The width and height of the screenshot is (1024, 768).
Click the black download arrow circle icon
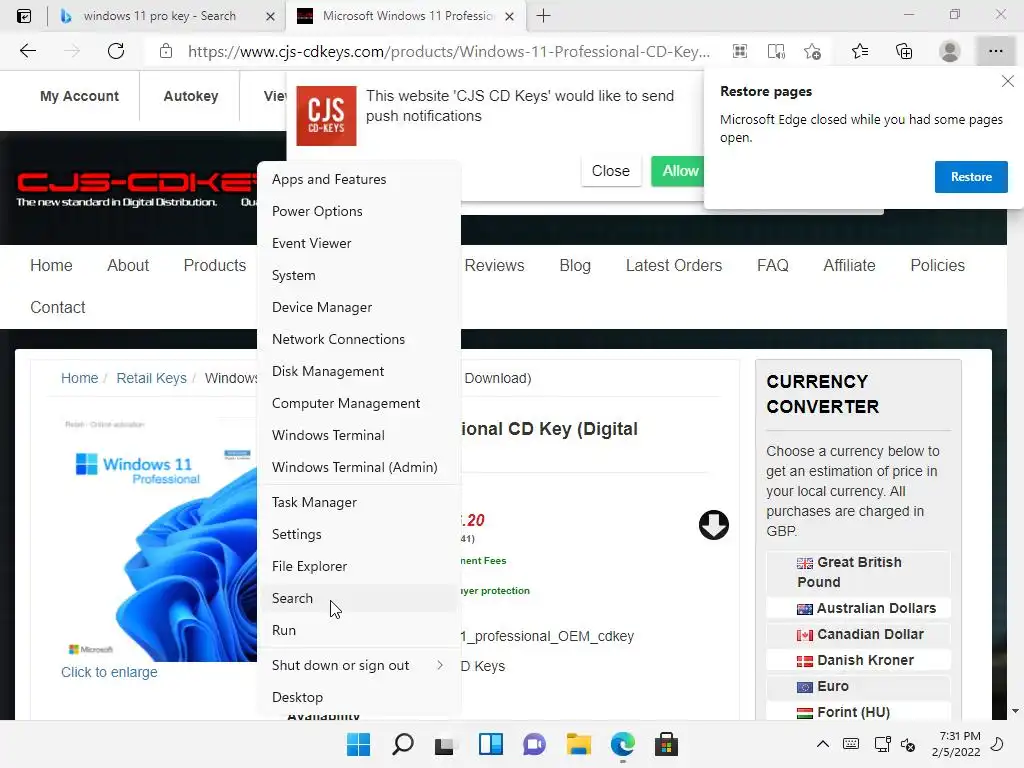[x=714, y=525]
